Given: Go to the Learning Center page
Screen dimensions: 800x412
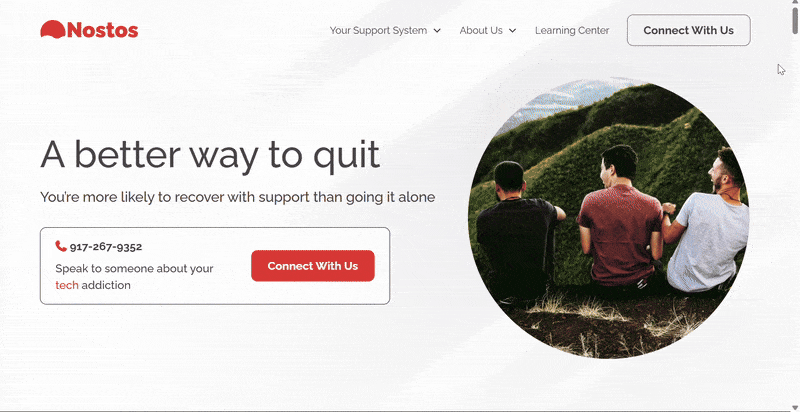Looking at the screenshot, I should tap(572, 30).
